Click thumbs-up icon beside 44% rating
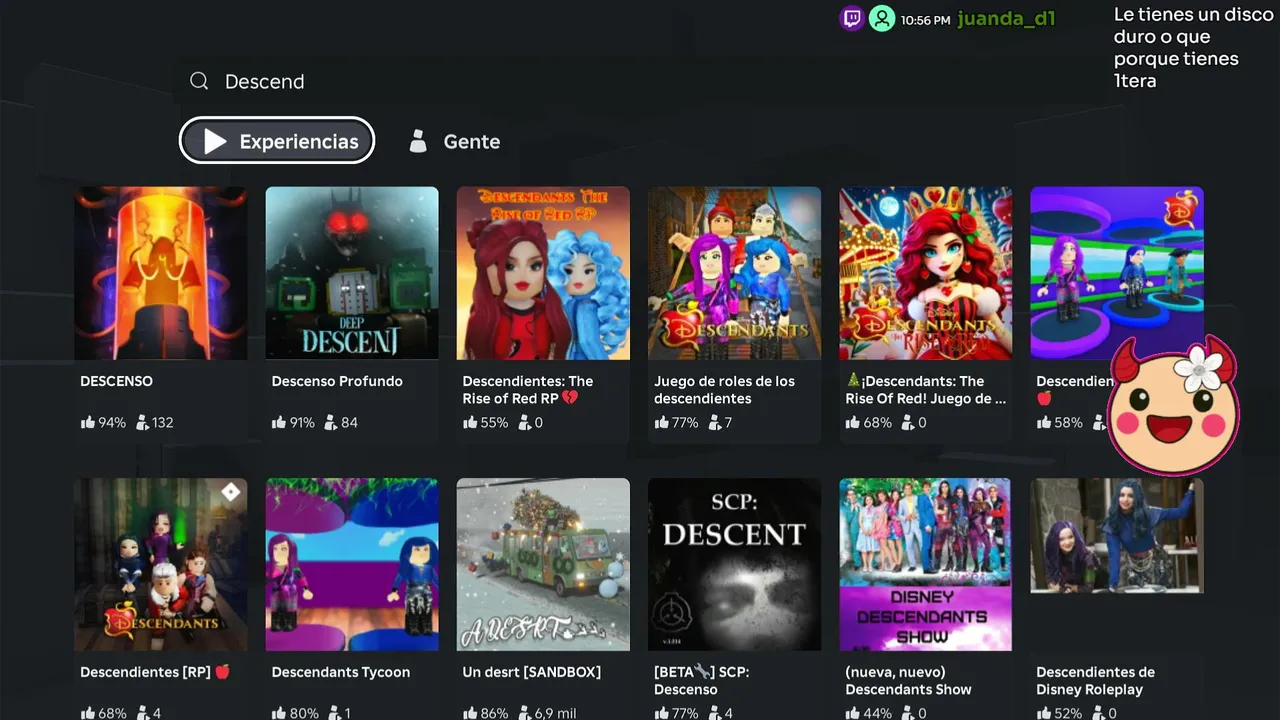This screenshot has height=720, width=1280. click(x=853, y=713)
